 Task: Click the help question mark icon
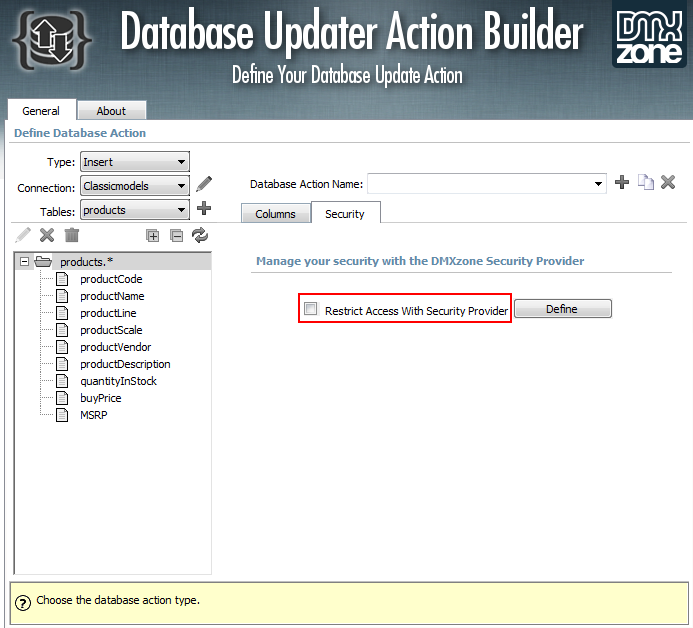tap(23, 602)
